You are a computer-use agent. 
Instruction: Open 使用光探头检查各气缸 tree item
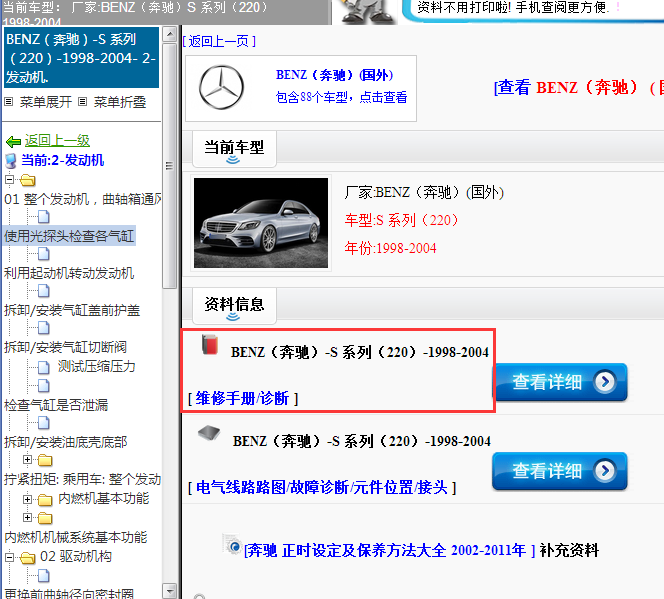pos(69,236)
